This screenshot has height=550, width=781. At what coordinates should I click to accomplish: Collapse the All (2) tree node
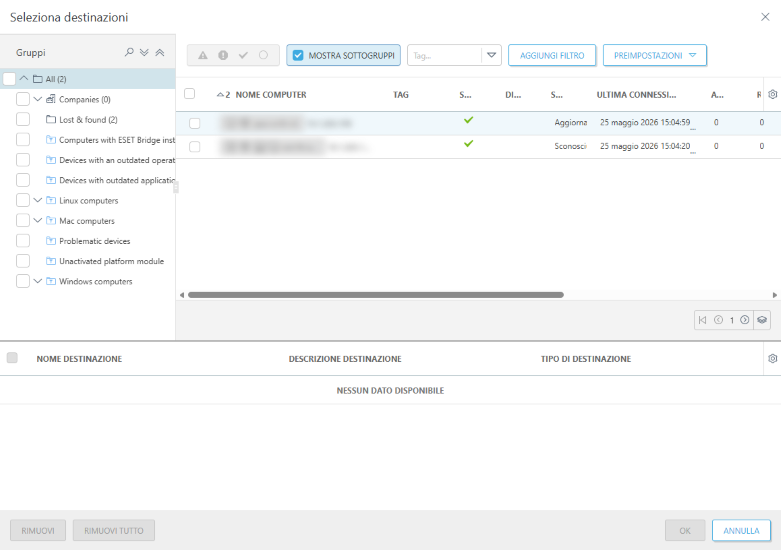coord(23,78)
